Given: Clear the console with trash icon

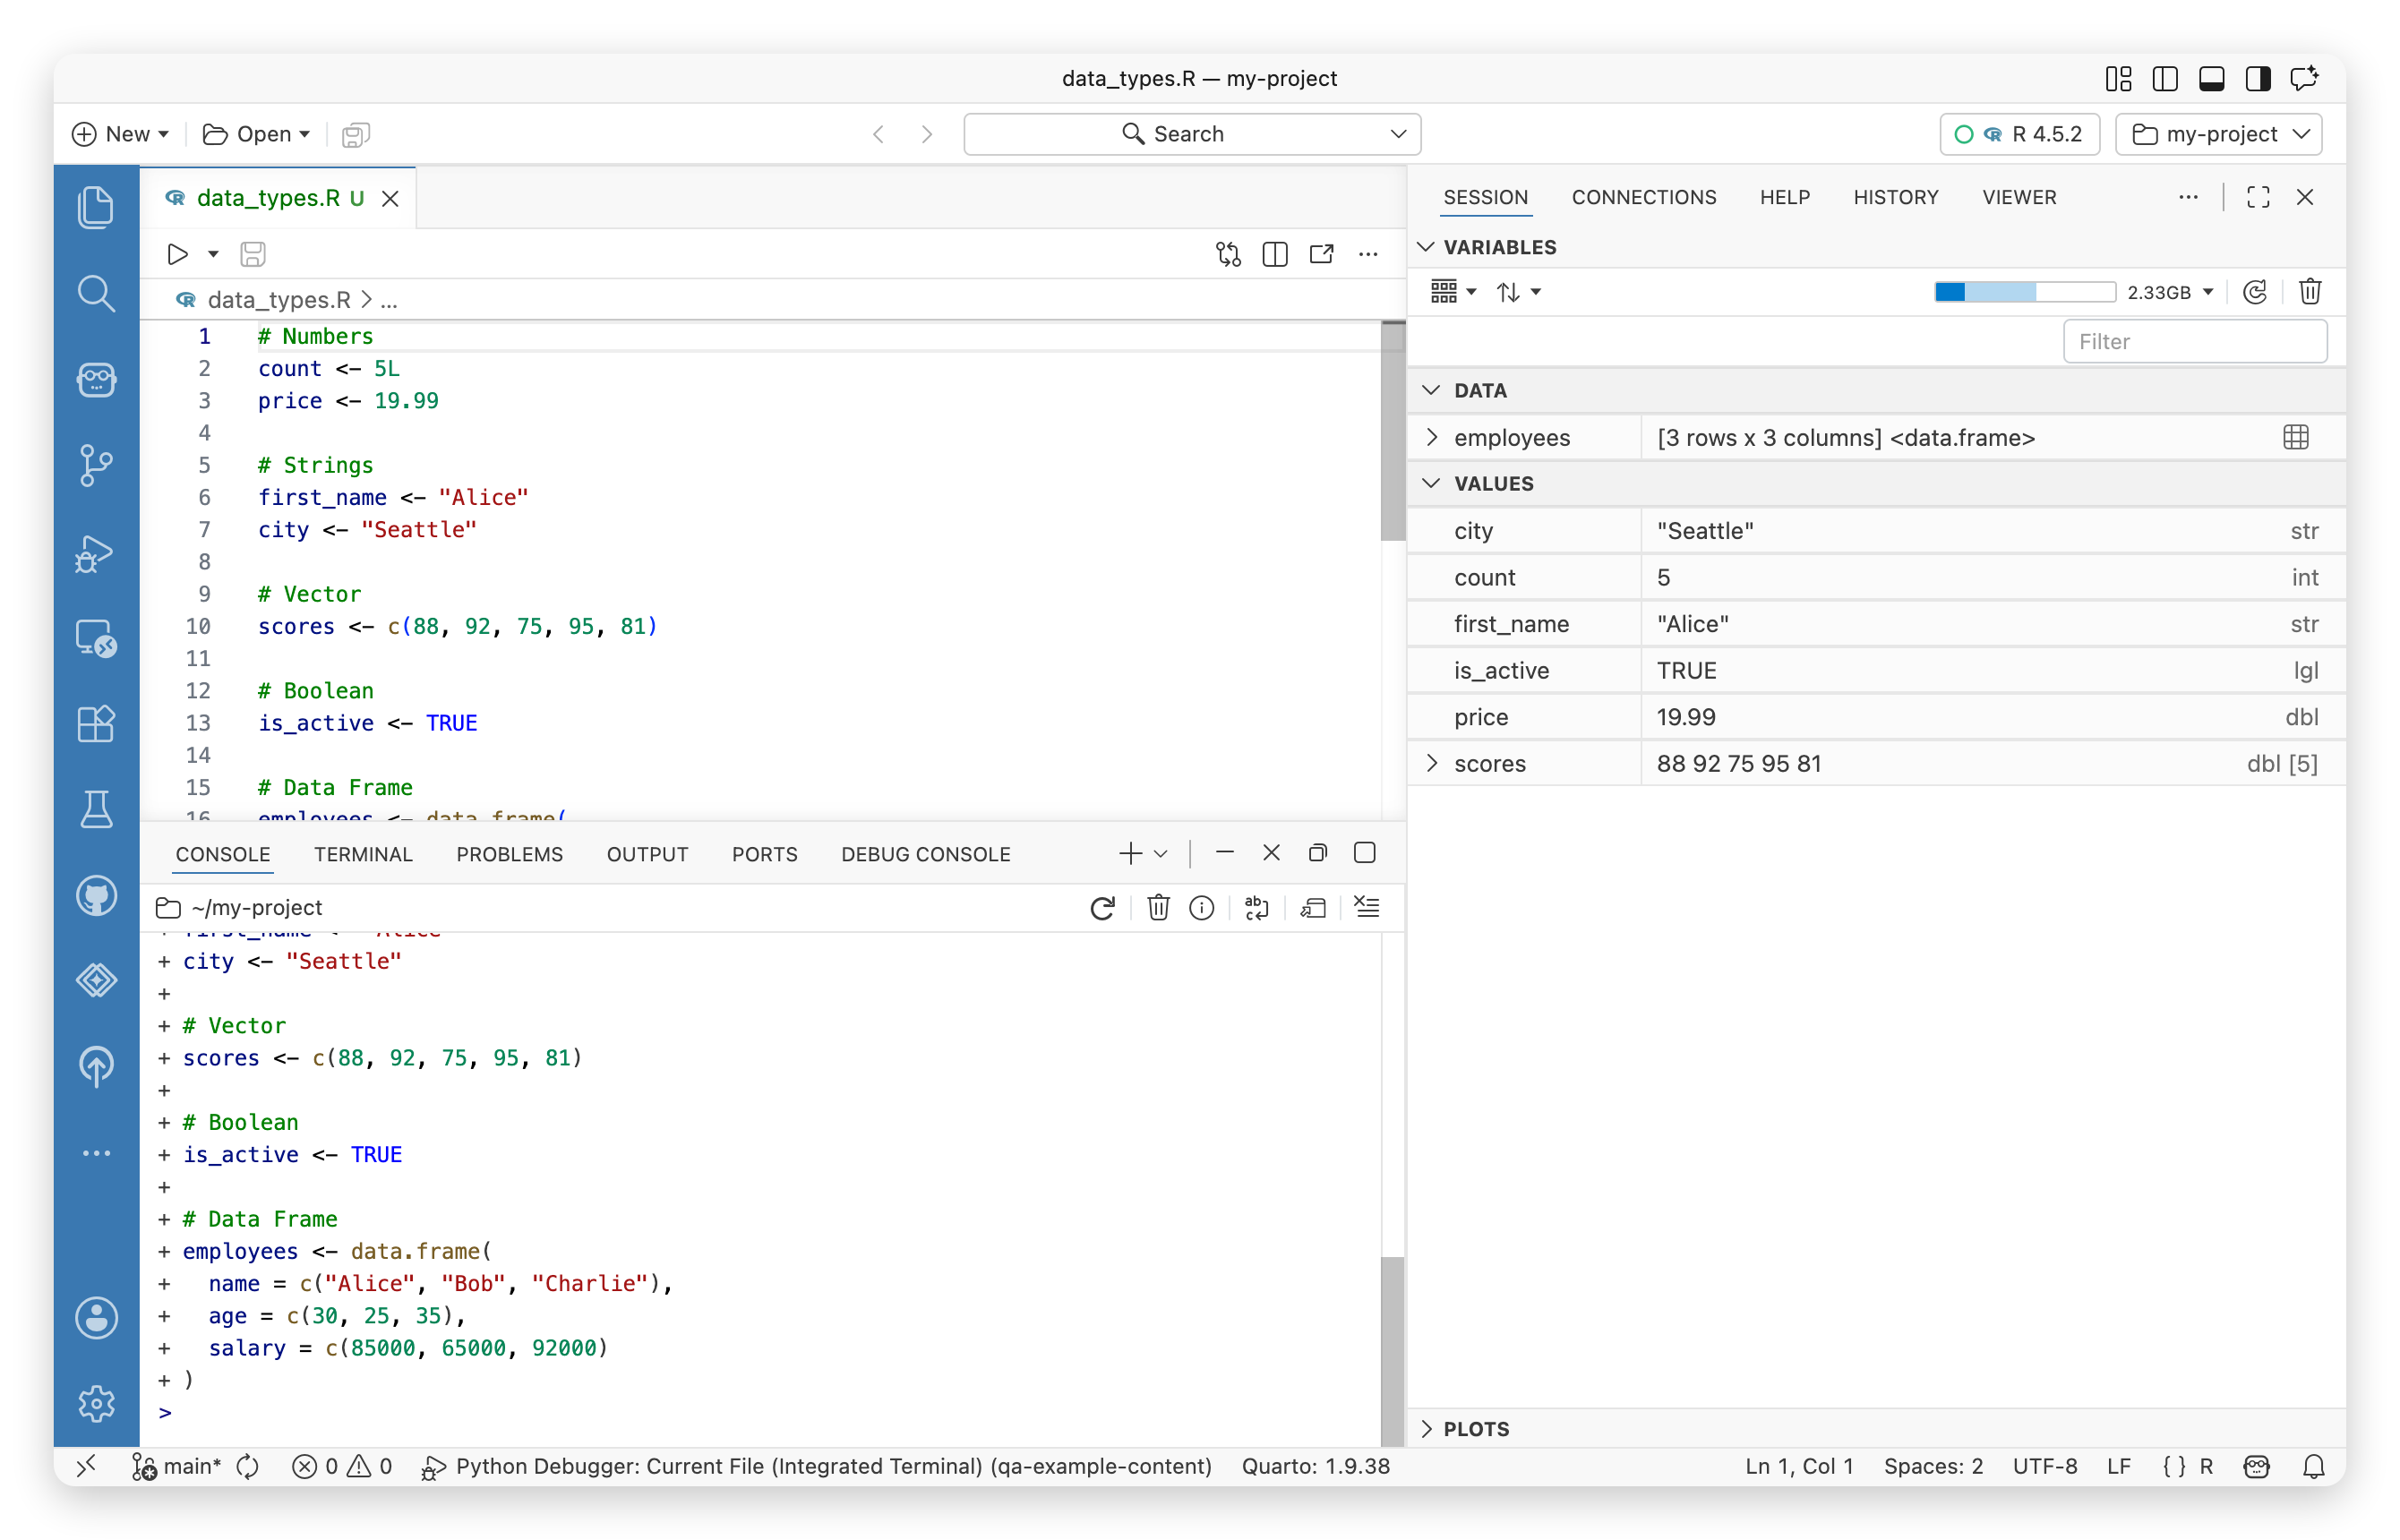Looking at the screenshot, I should [x=1158, y=907].
